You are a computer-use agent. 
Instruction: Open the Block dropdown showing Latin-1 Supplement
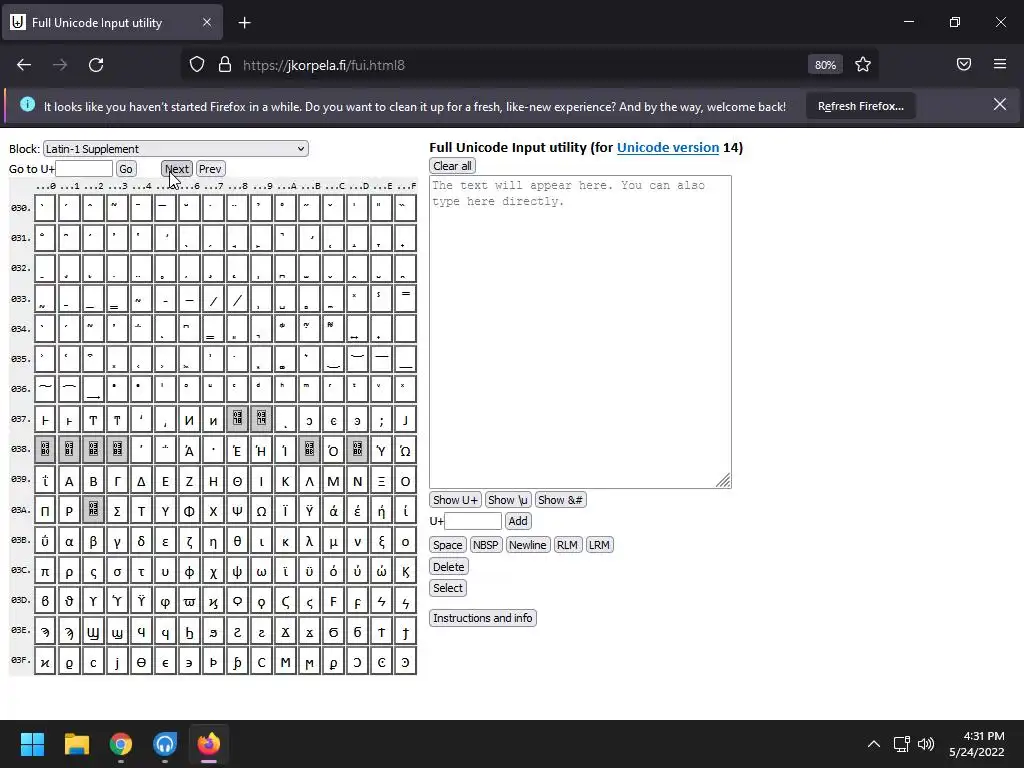[176, 149]
